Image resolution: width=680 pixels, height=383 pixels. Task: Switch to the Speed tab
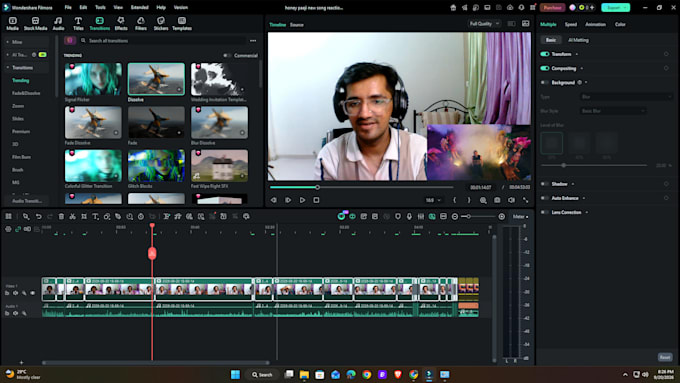point(571,24)
